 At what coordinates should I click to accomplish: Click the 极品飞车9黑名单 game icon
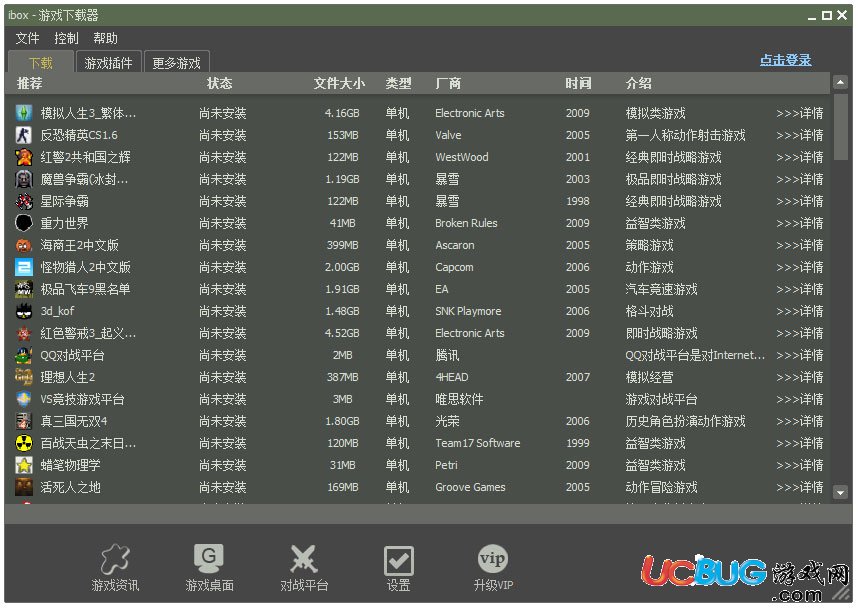pos(24,289)
